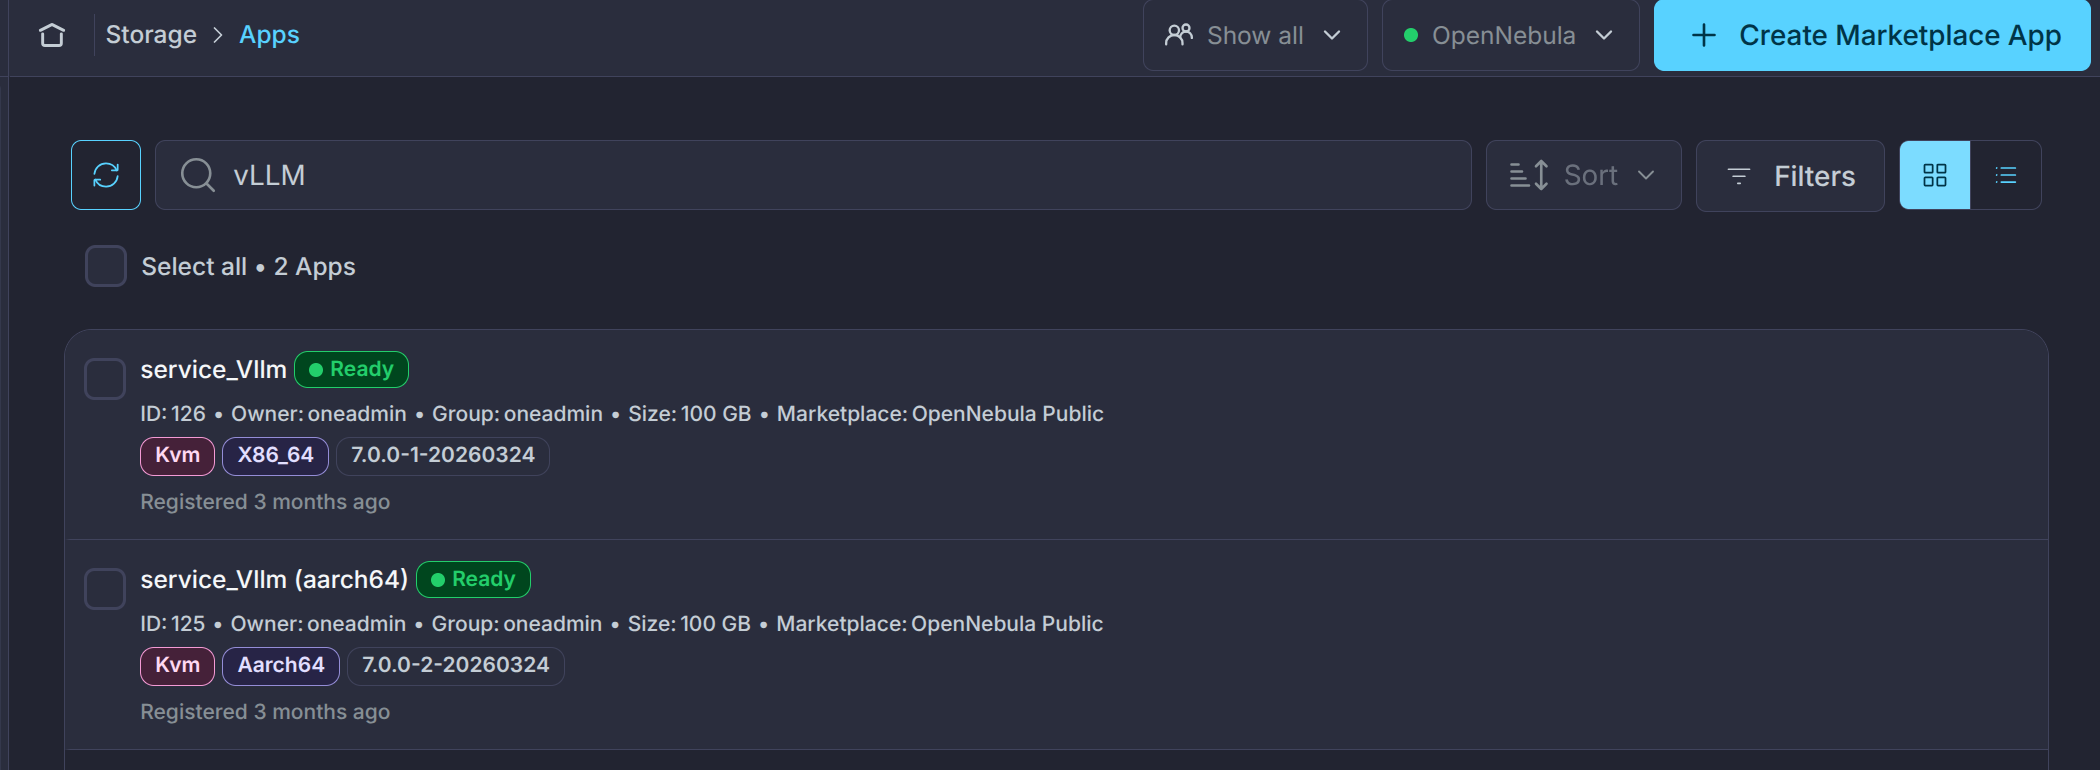2100x770 pixels.
Task: Click the Kvm tag on service_Vllm
Action: [x=178, y=456]
